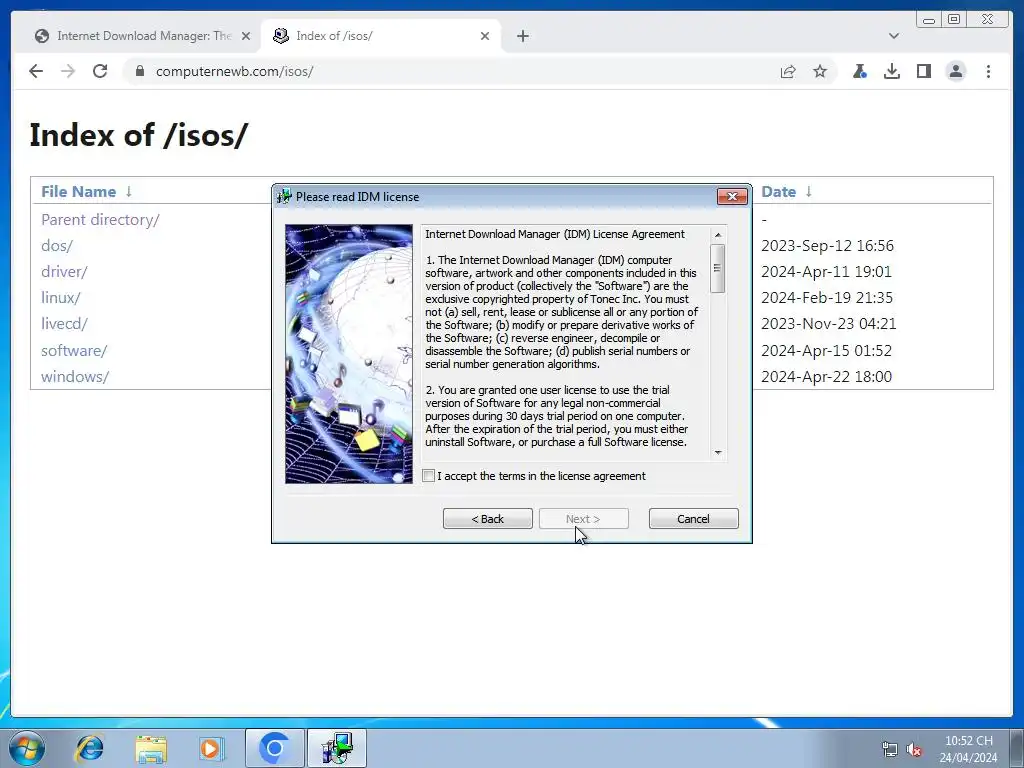
Task: Toggle browser side panel
Action: (923, 71)
